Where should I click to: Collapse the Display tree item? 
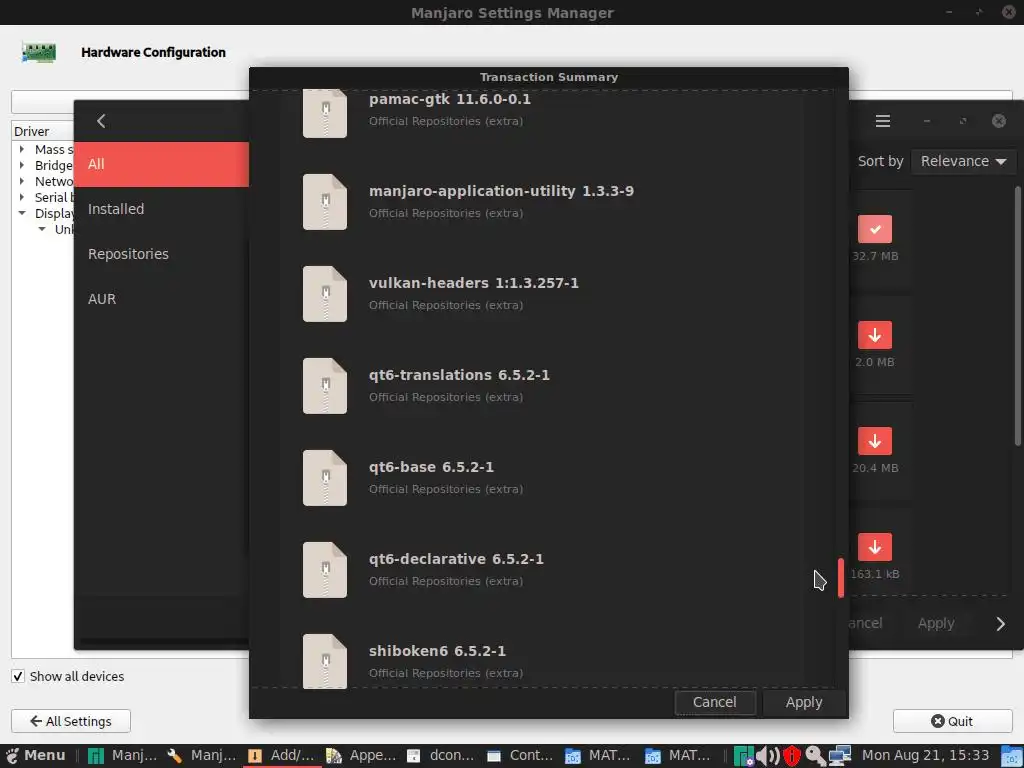point(22,213)
